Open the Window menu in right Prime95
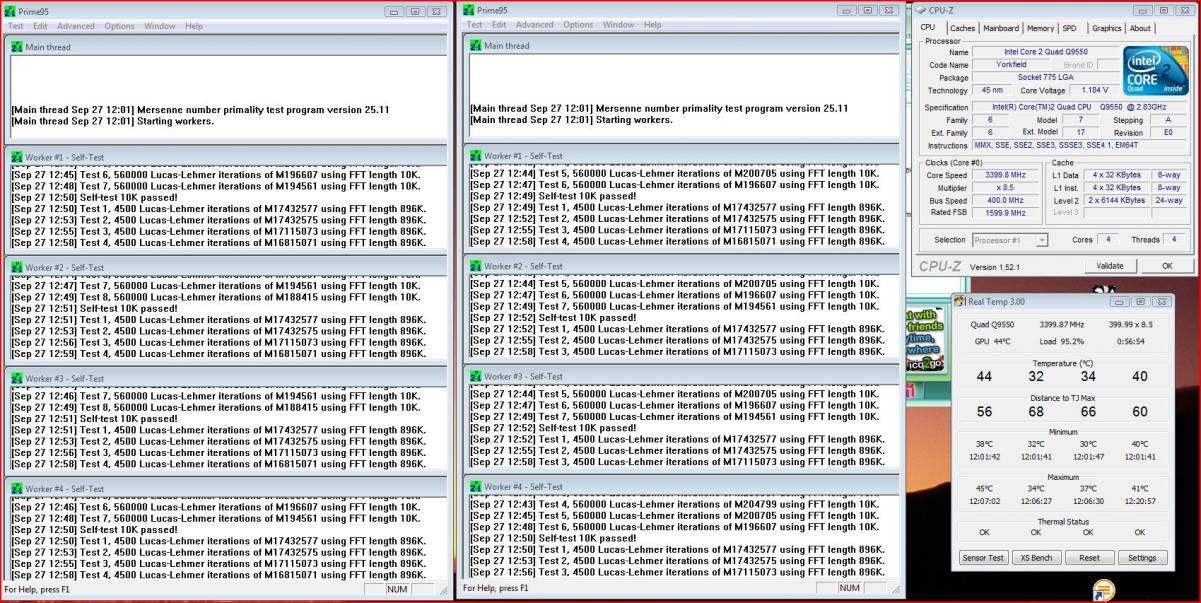 (618, 24)
